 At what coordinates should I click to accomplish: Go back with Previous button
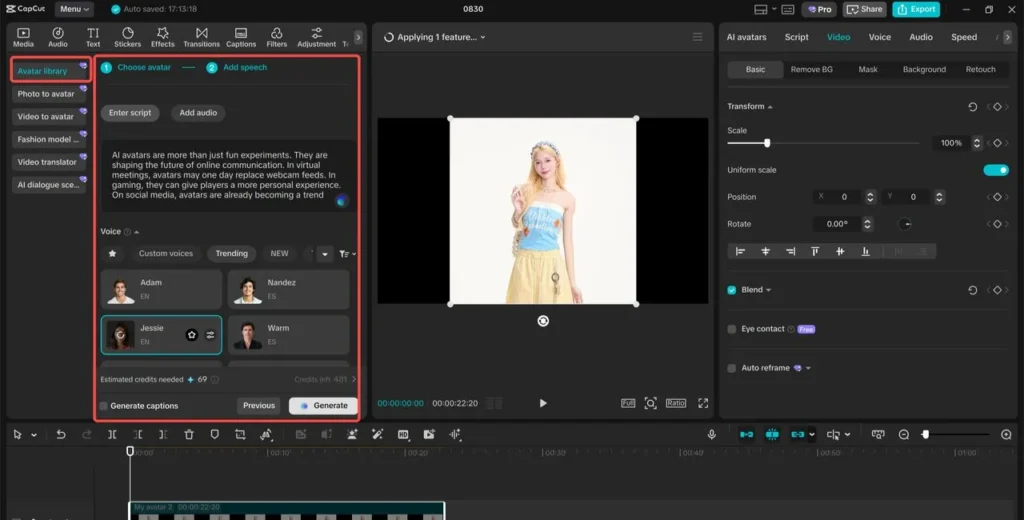click(259, 406)
